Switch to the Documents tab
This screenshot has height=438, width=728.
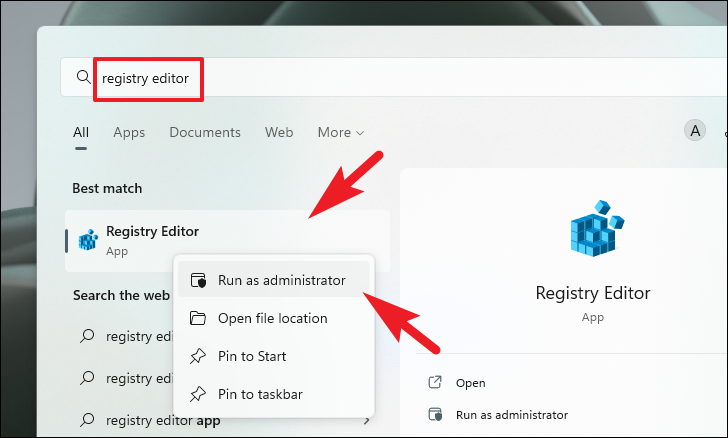[x=205, y=132]
